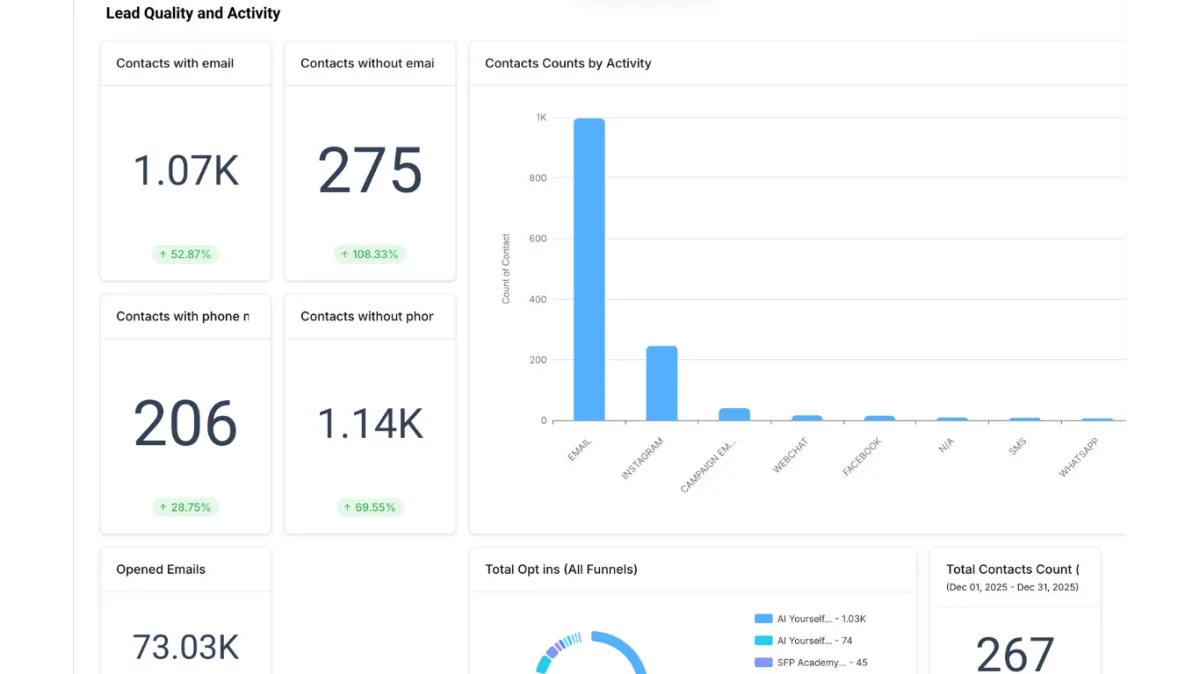Image resolution: width=1200 pixels, height=674 pixels.
Task: Open the Contacts without email card title
Action: point(367,63)
